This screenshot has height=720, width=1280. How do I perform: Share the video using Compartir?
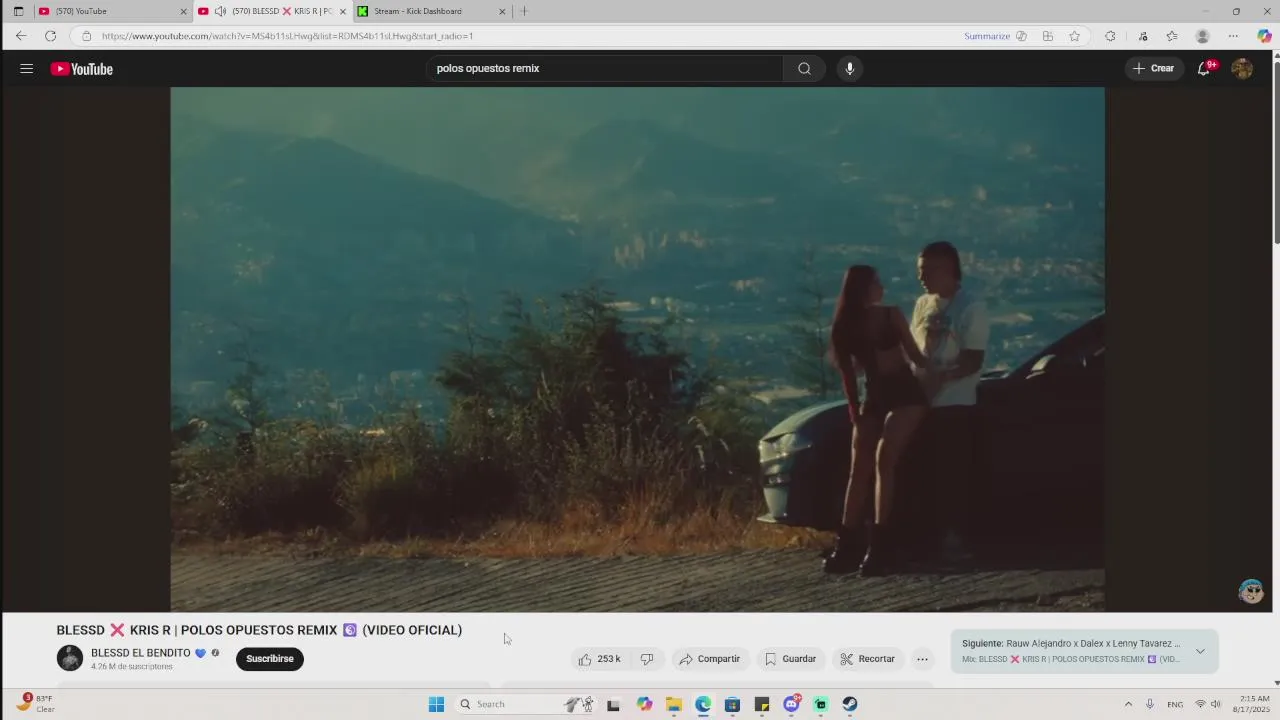tap(709, 659)
